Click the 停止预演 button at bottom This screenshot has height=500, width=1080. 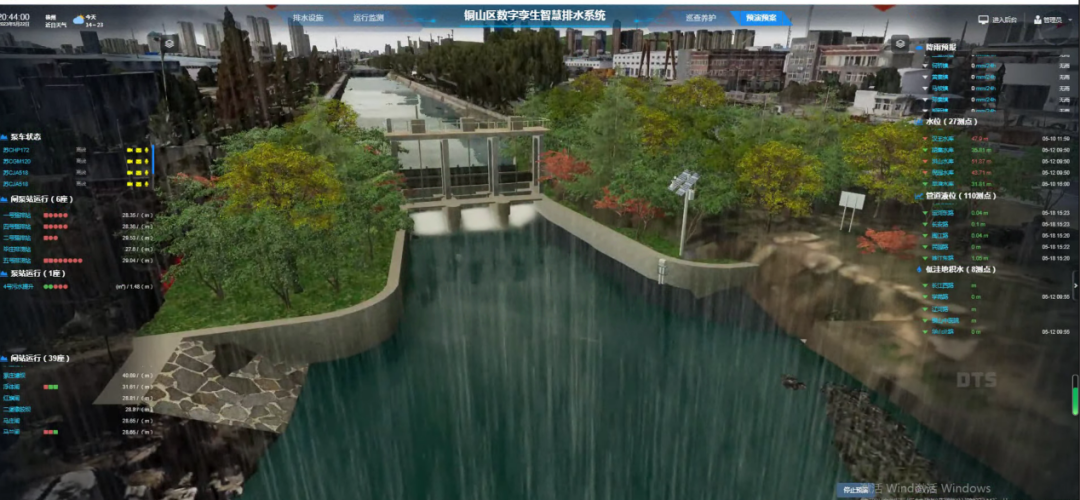(855, 490)
